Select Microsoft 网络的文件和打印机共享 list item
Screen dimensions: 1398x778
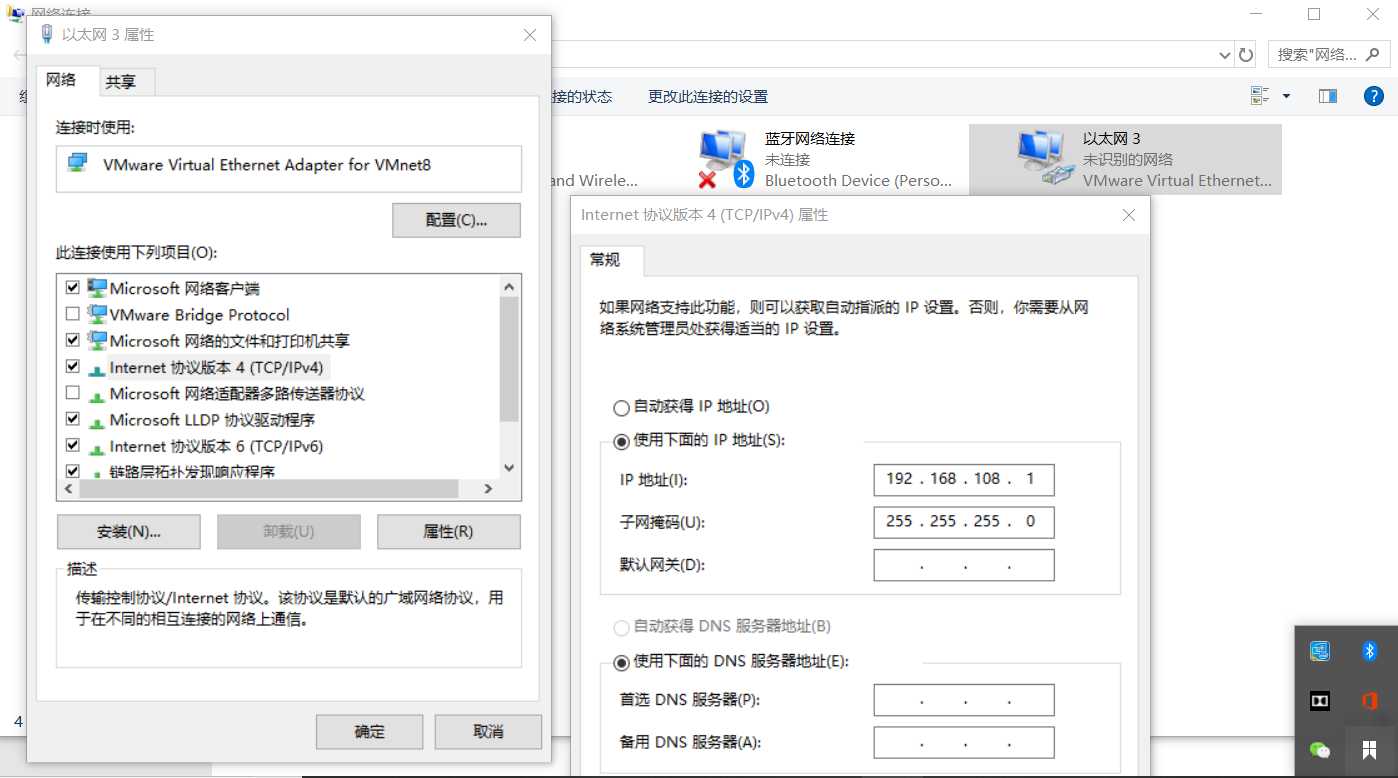230,341
